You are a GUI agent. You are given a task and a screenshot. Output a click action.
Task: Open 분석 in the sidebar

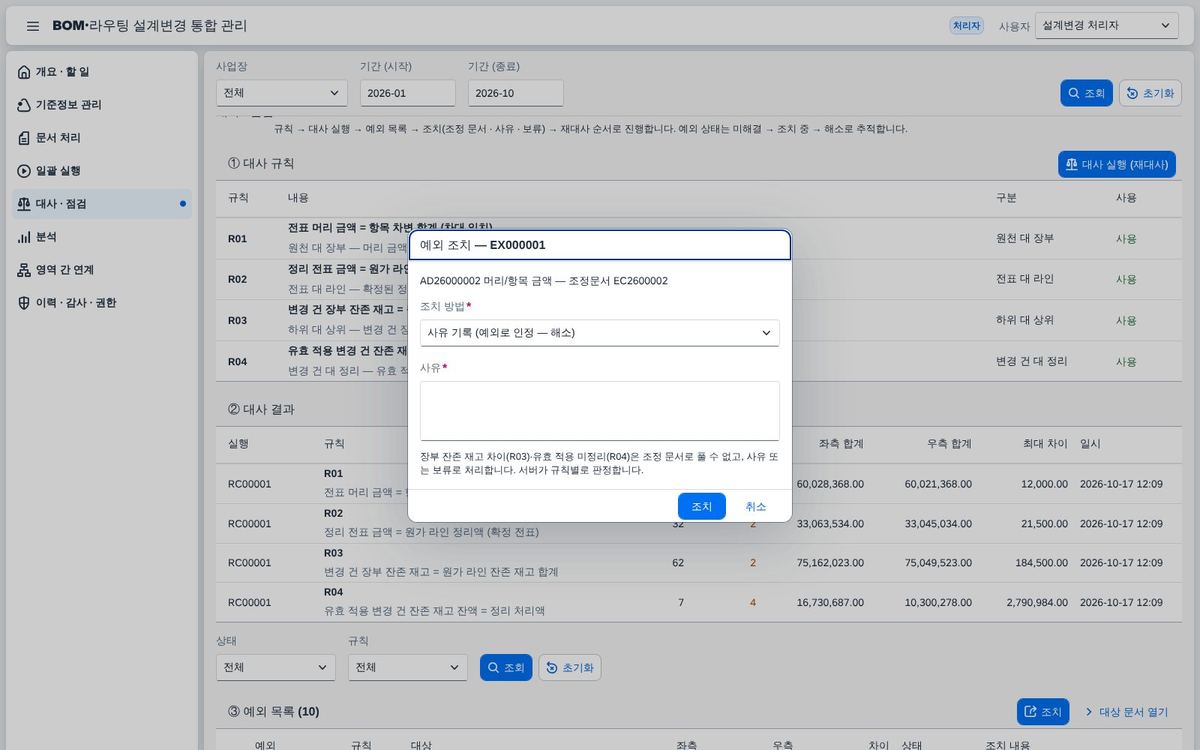tap(102, 237)
